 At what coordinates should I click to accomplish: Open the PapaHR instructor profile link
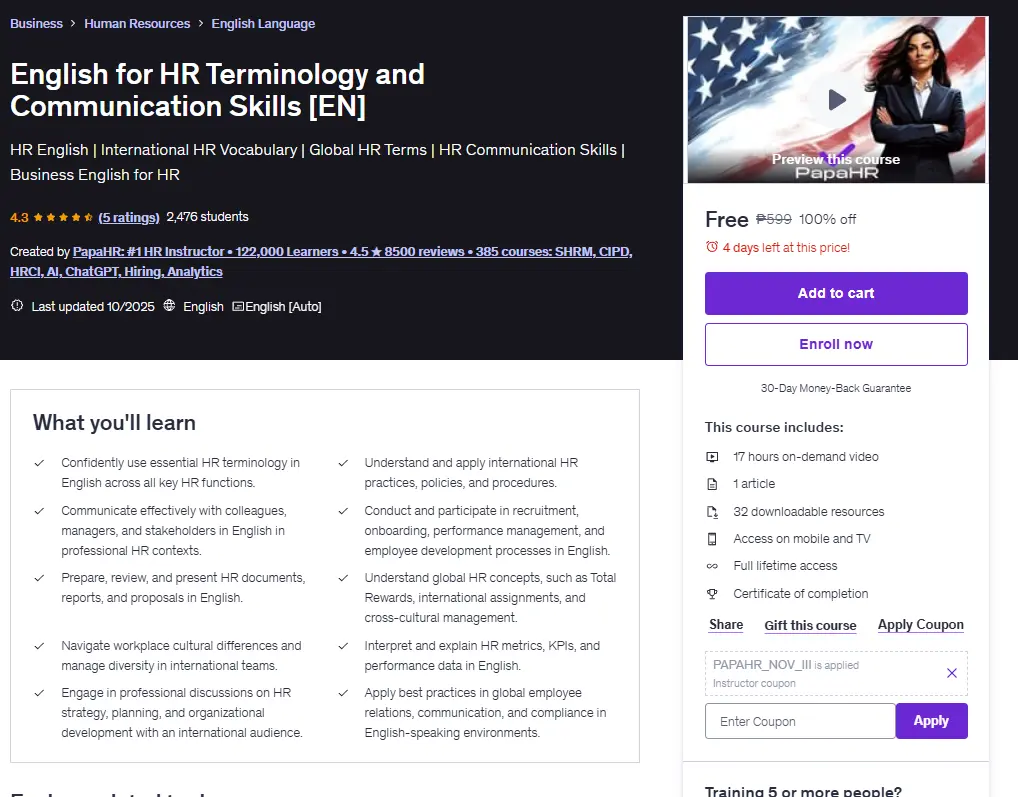(321, 261)
